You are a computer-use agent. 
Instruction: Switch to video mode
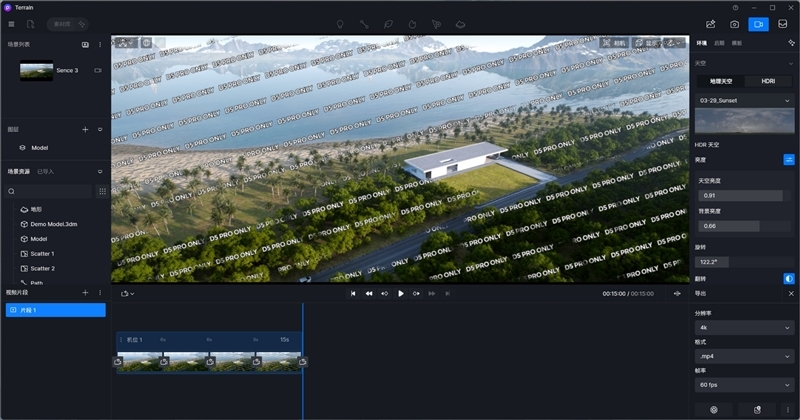click(759, 24)
